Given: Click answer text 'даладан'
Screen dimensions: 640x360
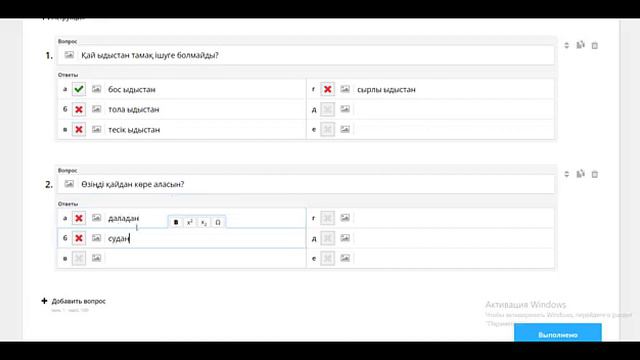Looking at the screenshot, I should pos(123,218).
